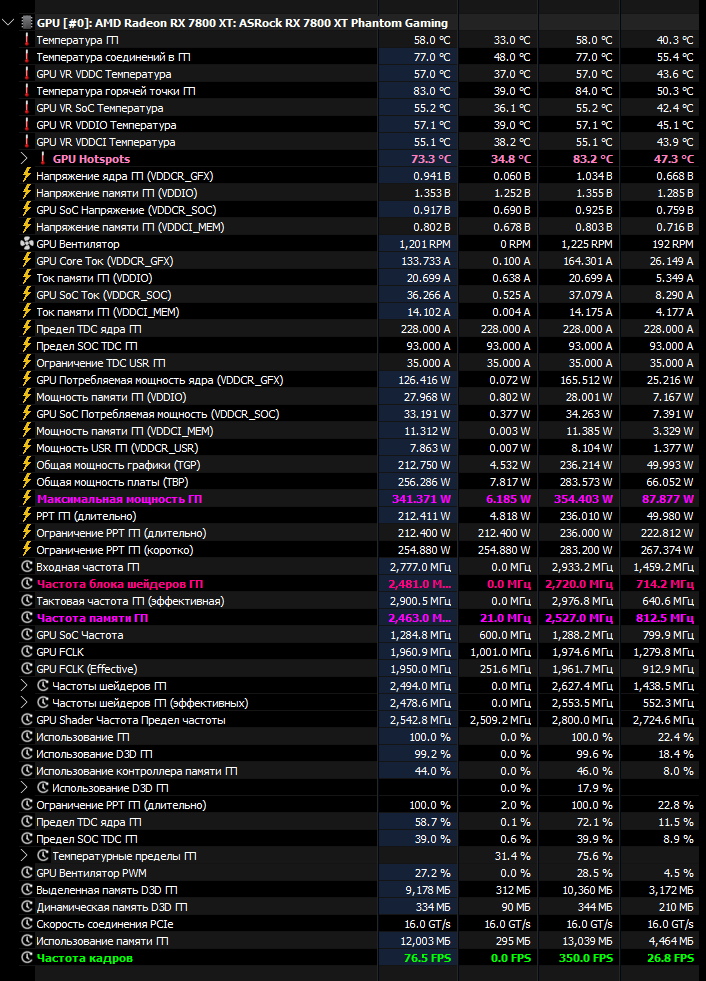Select Ограничение PPT ГП (коротко) label
Image resolution: width=706 pixels, height=981 pixels.
pyautogui.click(x=115, y=550)
